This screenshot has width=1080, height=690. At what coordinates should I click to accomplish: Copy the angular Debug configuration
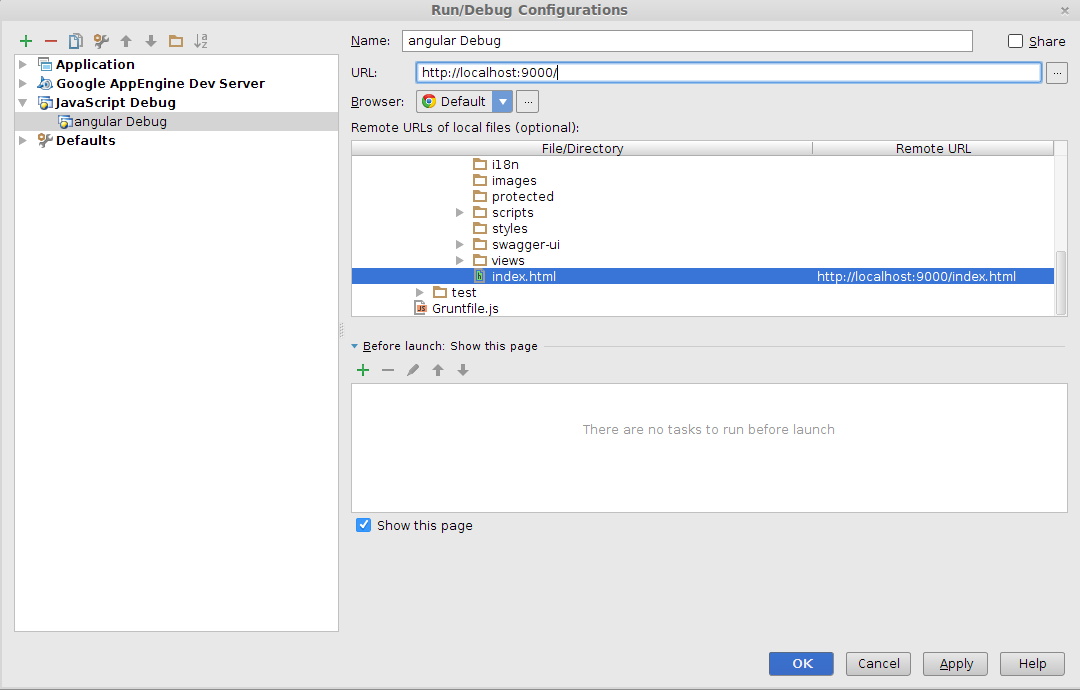pos(75,41)
